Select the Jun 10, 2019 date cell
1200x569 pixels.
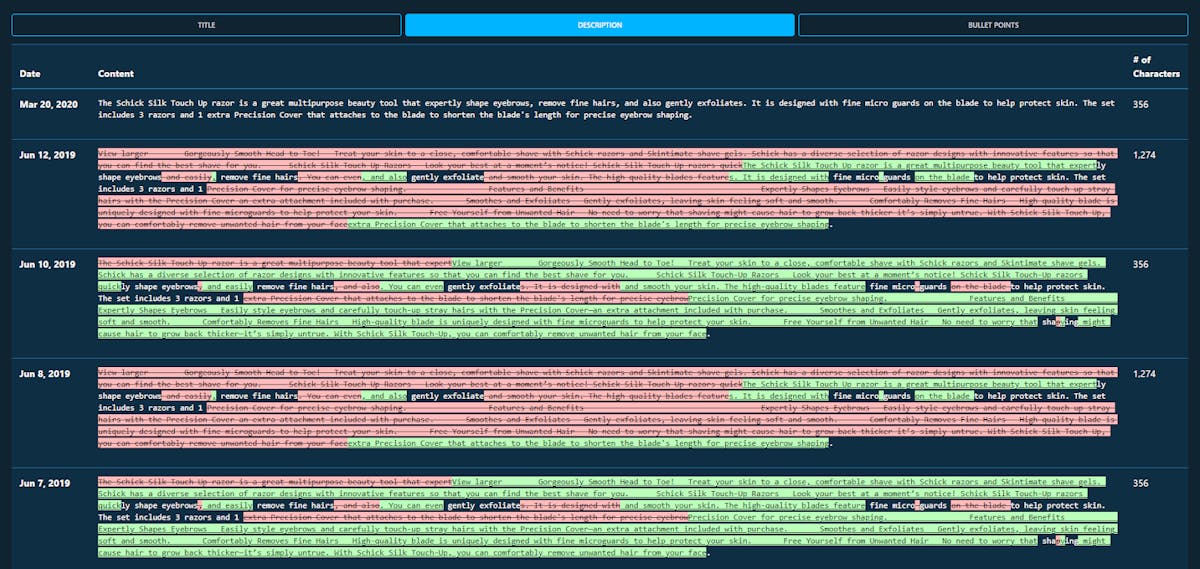point(47,264)
